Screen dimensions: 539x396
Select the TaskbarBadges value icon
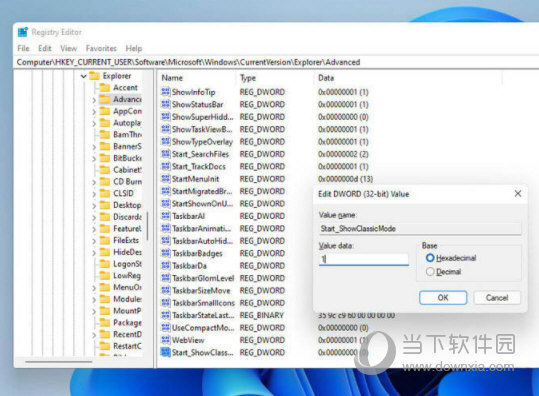(166, 253)
